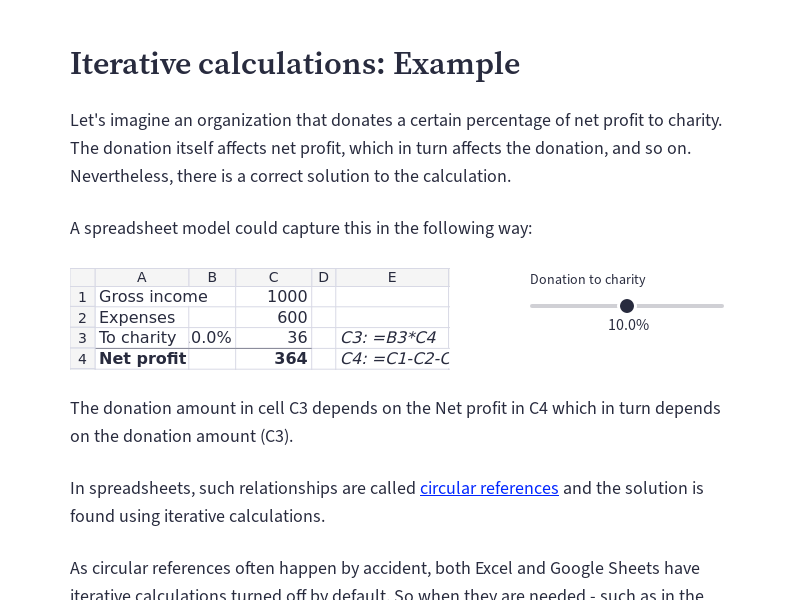Click the 'circular references' hyperlink
This screenshot has height=600, width=800.
pyautogui.click(x=489, y=489)
